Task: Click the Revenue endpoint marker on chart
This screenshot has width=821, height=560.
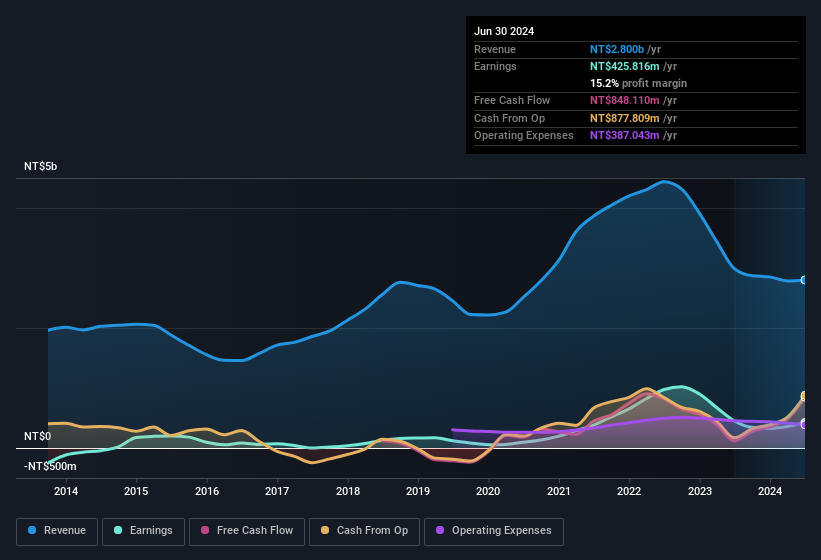Action: pyautogui.click(x=804, y=281)
